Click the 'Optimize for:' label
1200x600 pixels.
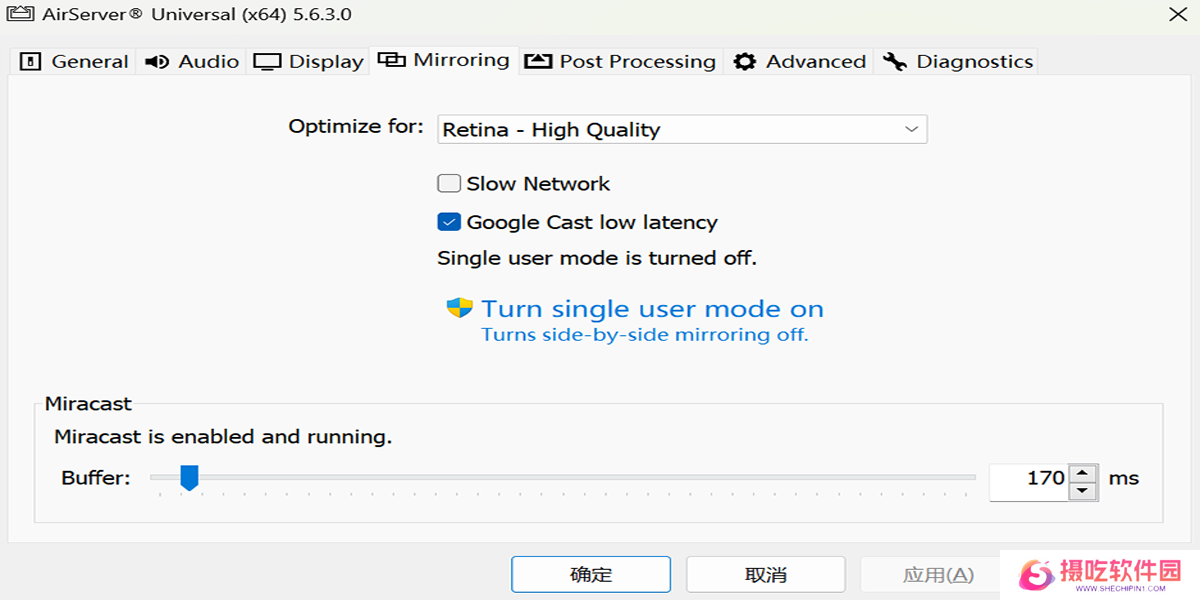[356, 127]
